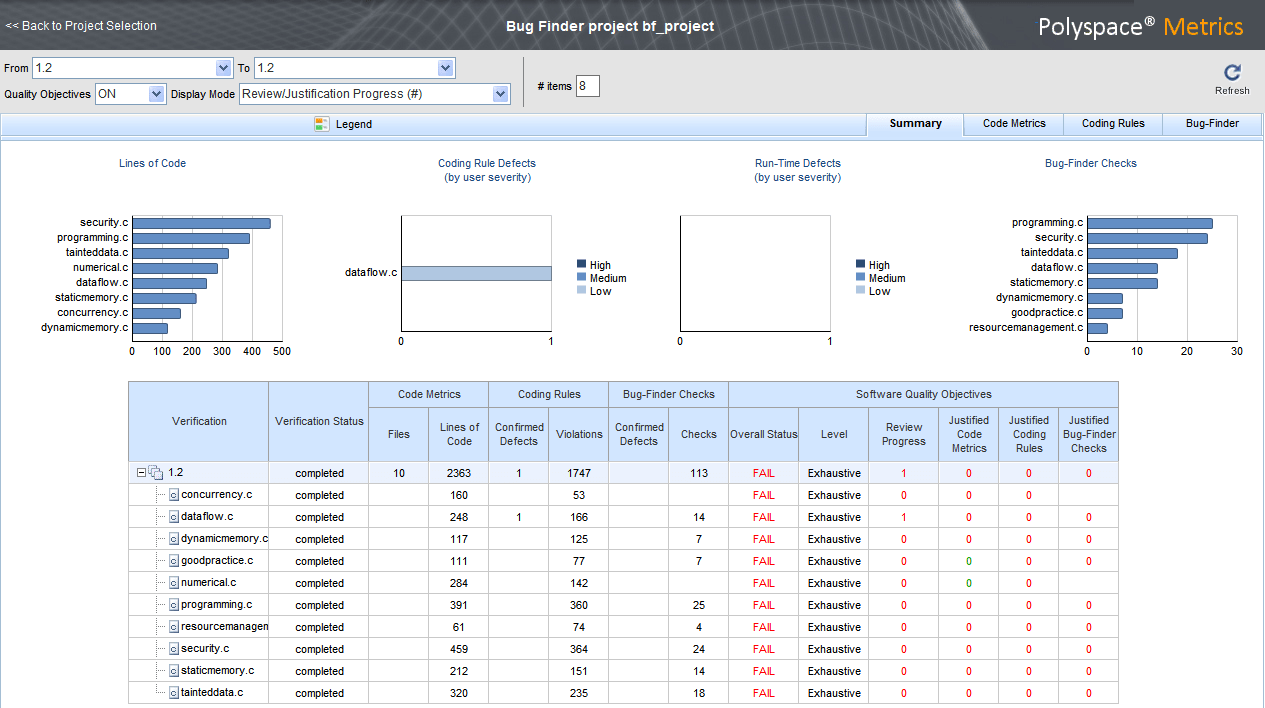Click the programming.c file name in table

pyautogui.click(x=216, y=605)
